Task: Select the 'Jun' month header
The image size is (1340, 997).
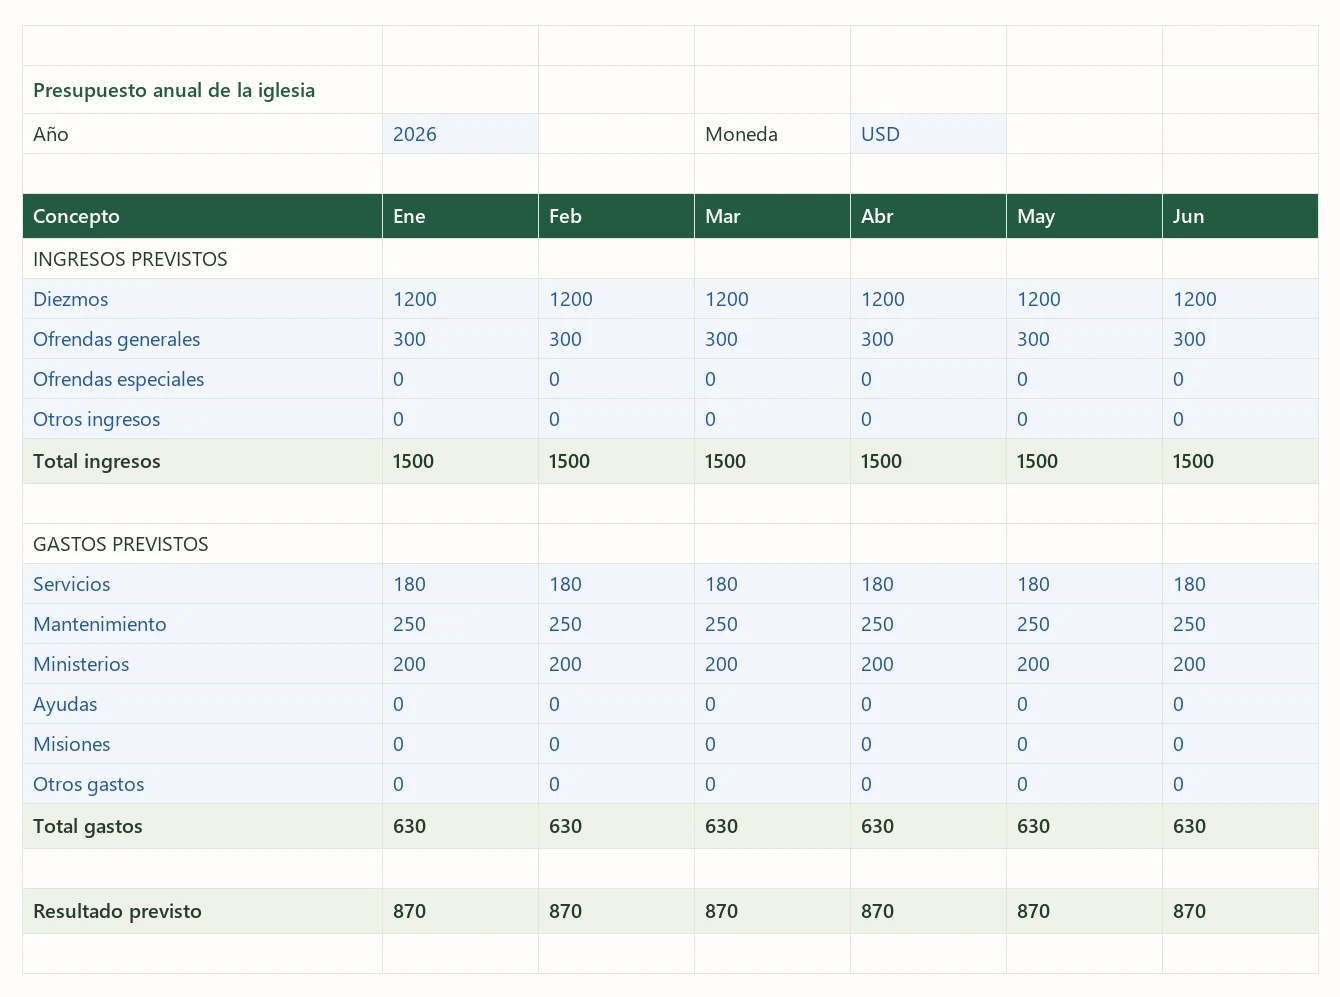Action: pos(1240,216)
